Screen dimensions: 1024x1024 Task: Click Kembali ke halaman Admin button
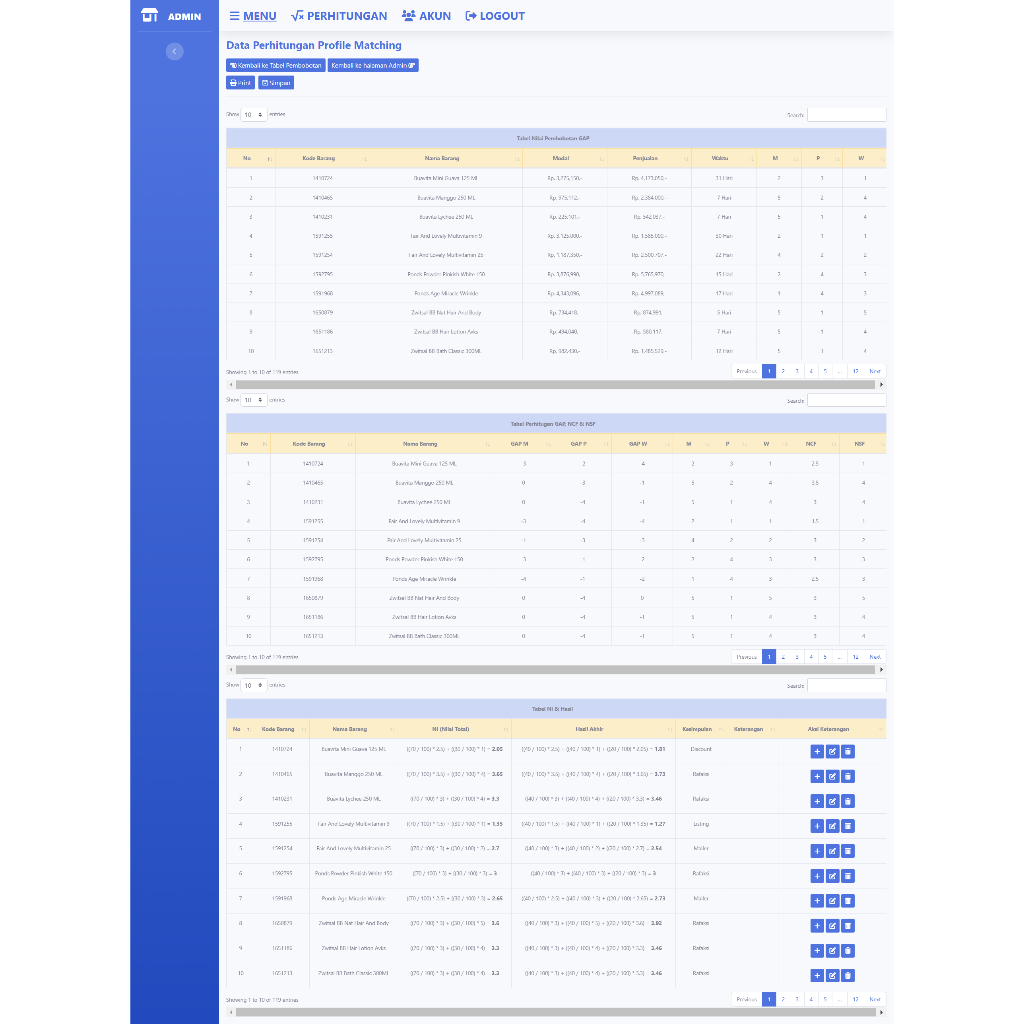point(373,65)
